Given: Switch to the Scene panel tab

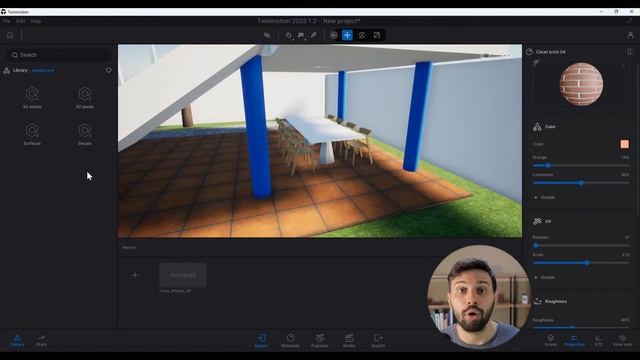Looking at the screenshot, I should 551,340.
